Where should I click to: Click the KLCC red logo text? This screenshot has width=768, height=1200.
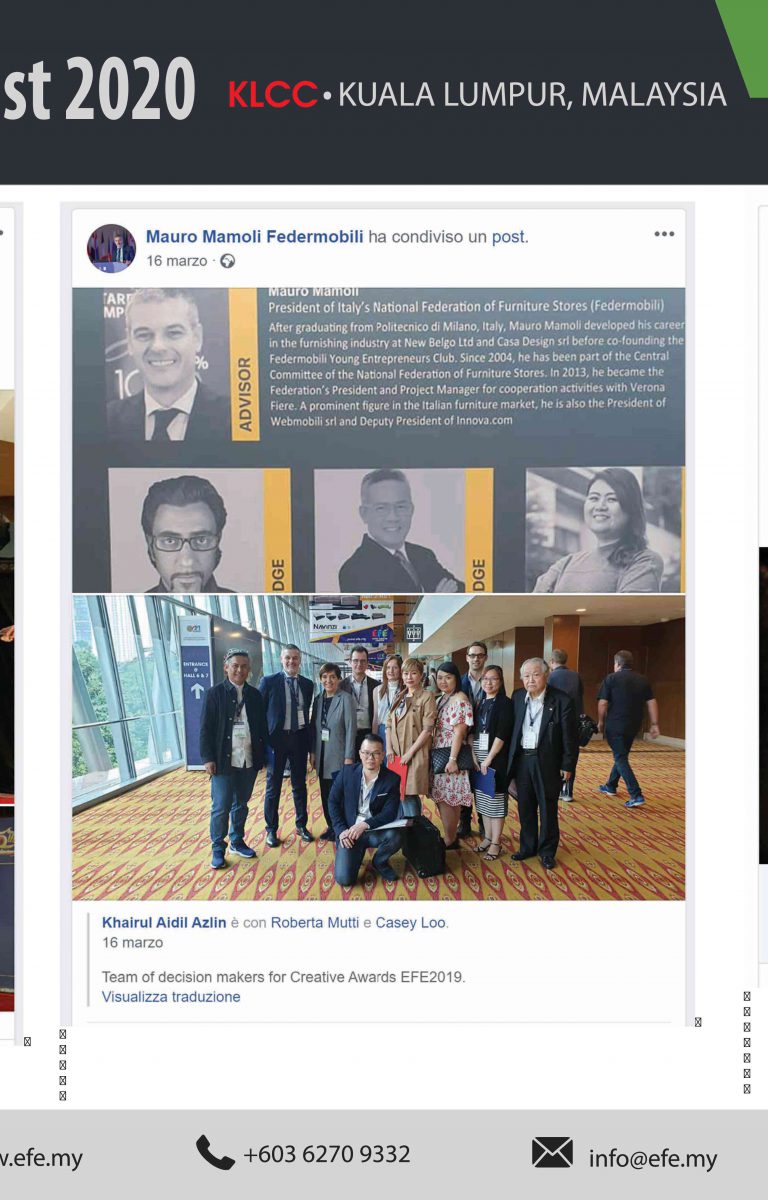coord(273,95)
